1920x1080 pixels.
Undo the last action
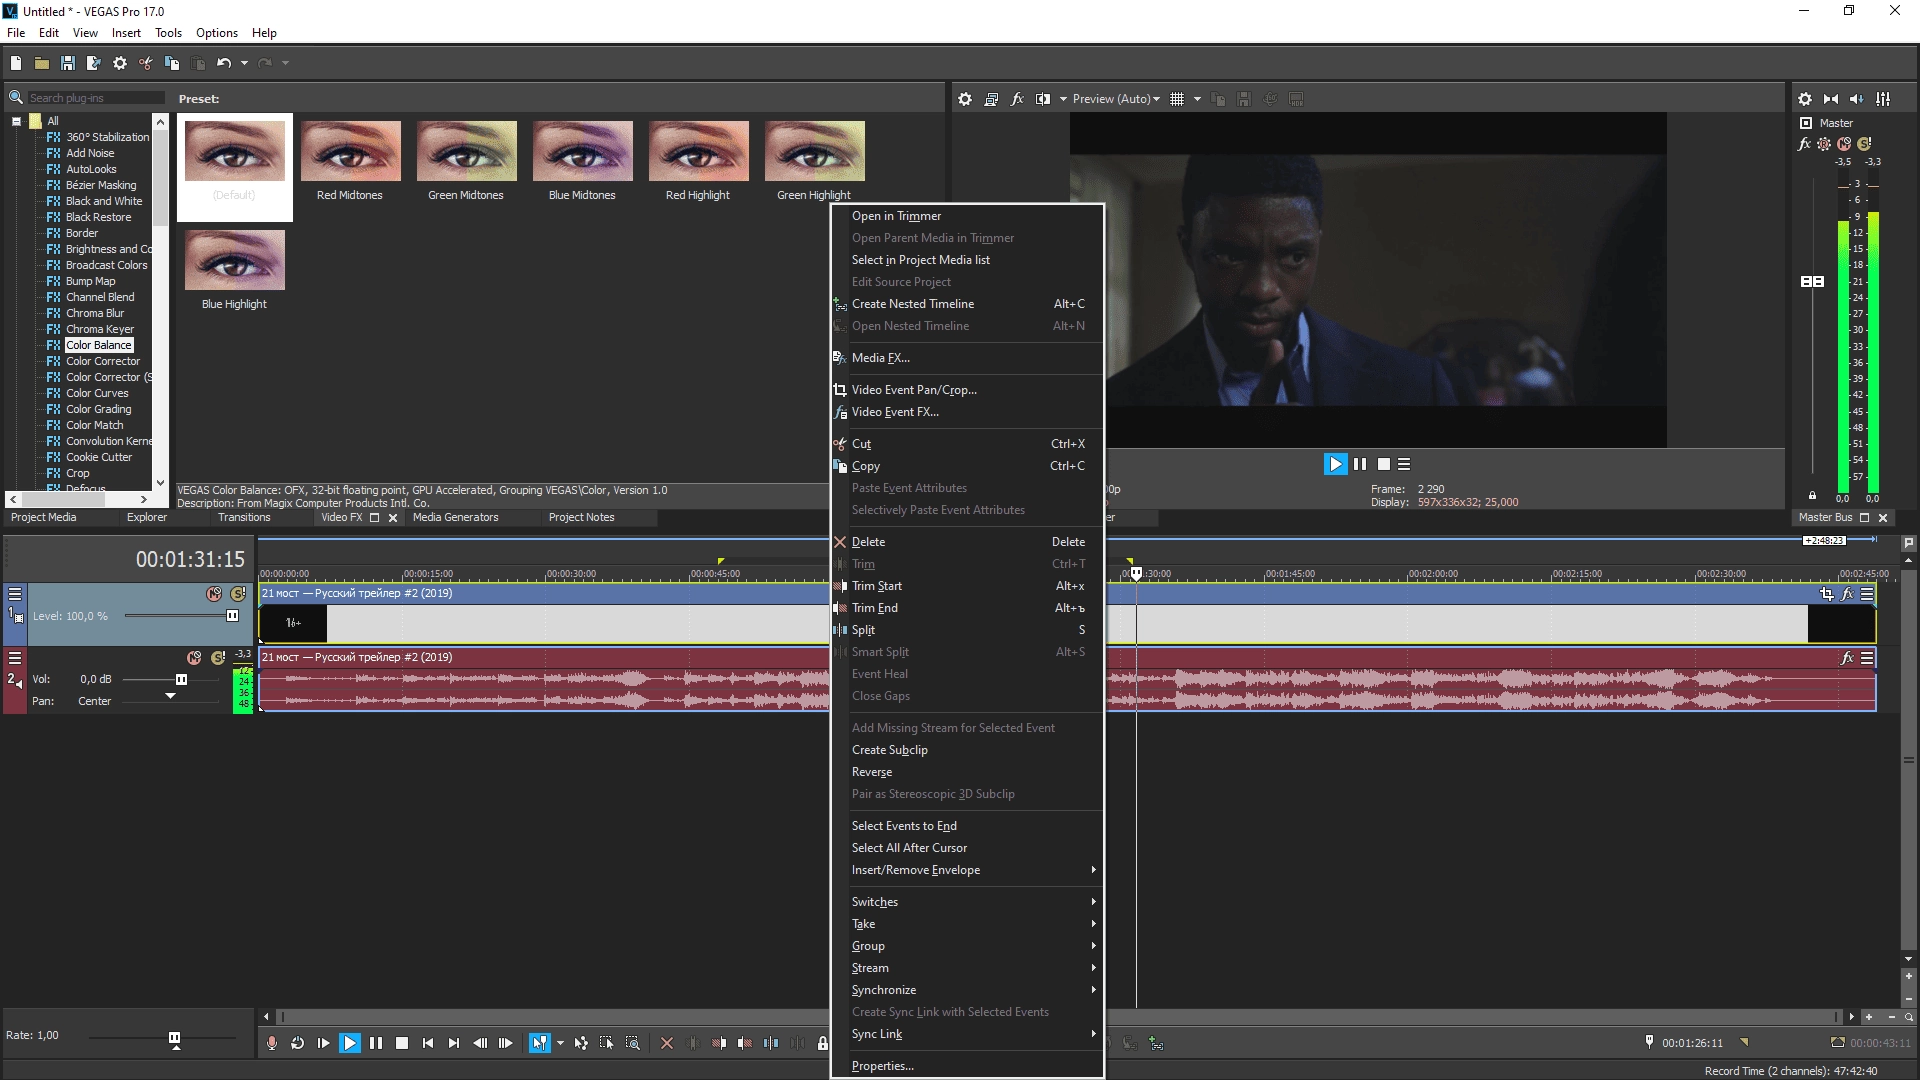click(224, 63)
